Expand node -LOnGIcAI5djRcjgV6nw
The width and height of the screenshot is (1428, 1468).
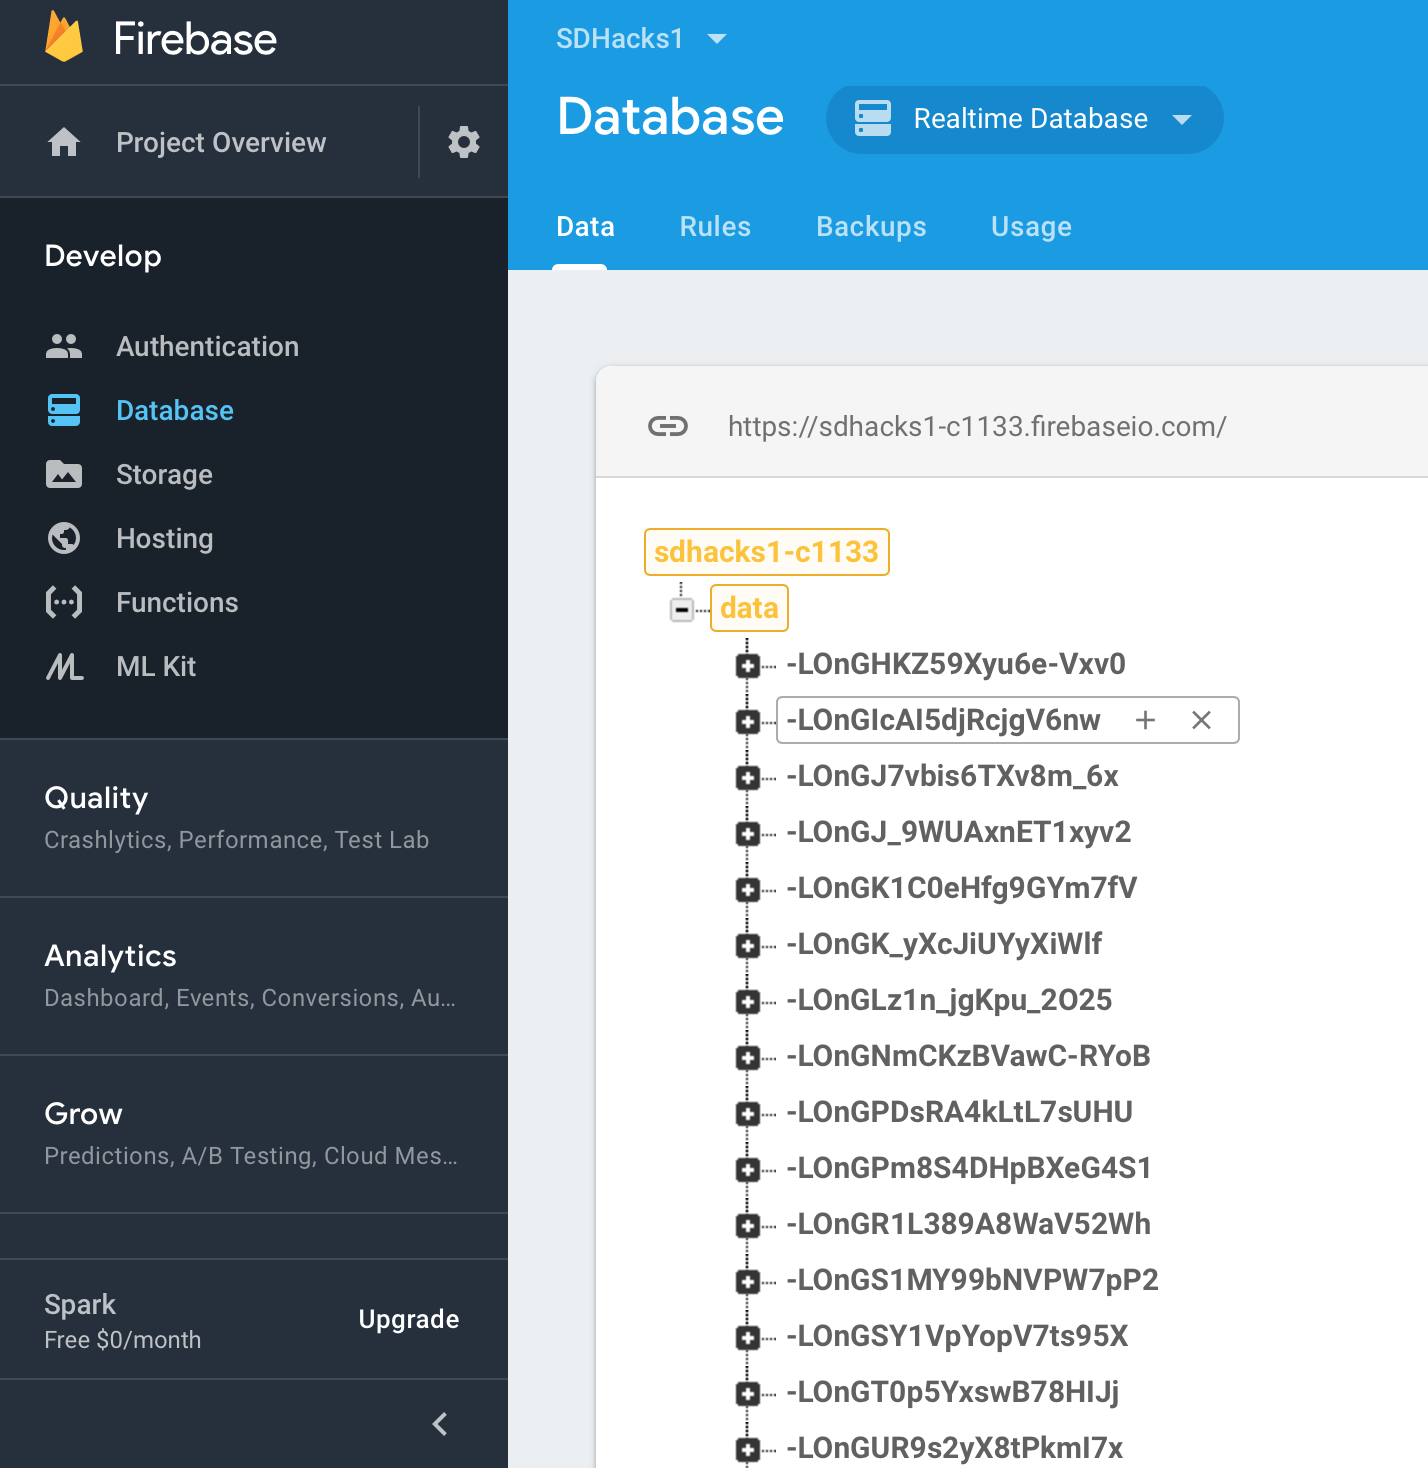[x=747, y=722]
